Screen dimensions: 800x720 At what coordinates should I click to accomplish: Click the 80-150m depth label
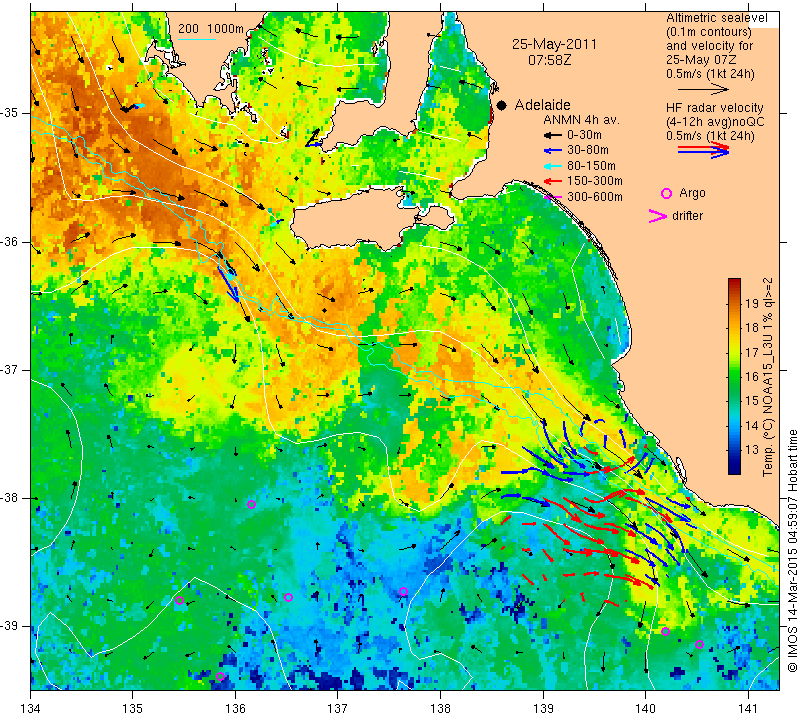591,166
